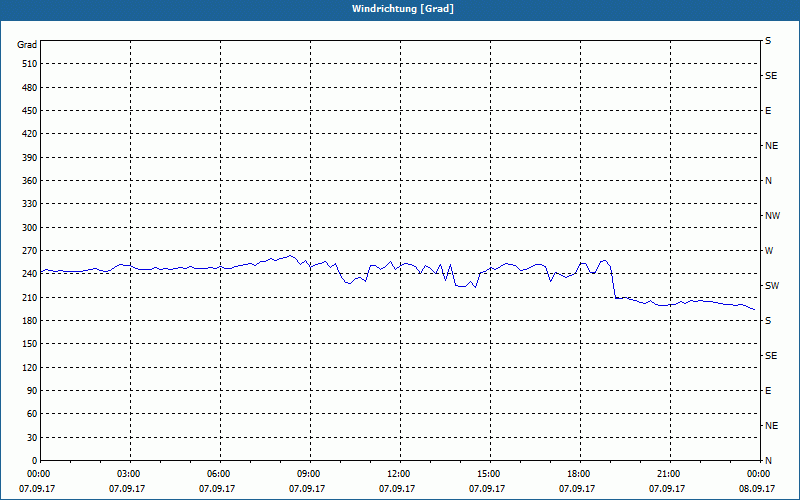The image size is (800, 500).
Task: Click the y-axis value '180'
Action: point(30,321)
